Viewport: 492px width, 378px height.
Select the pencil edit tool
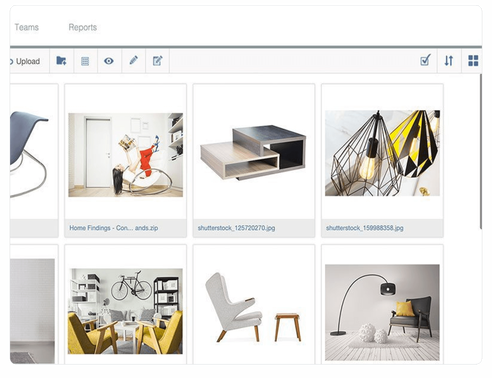coord(133,61)
